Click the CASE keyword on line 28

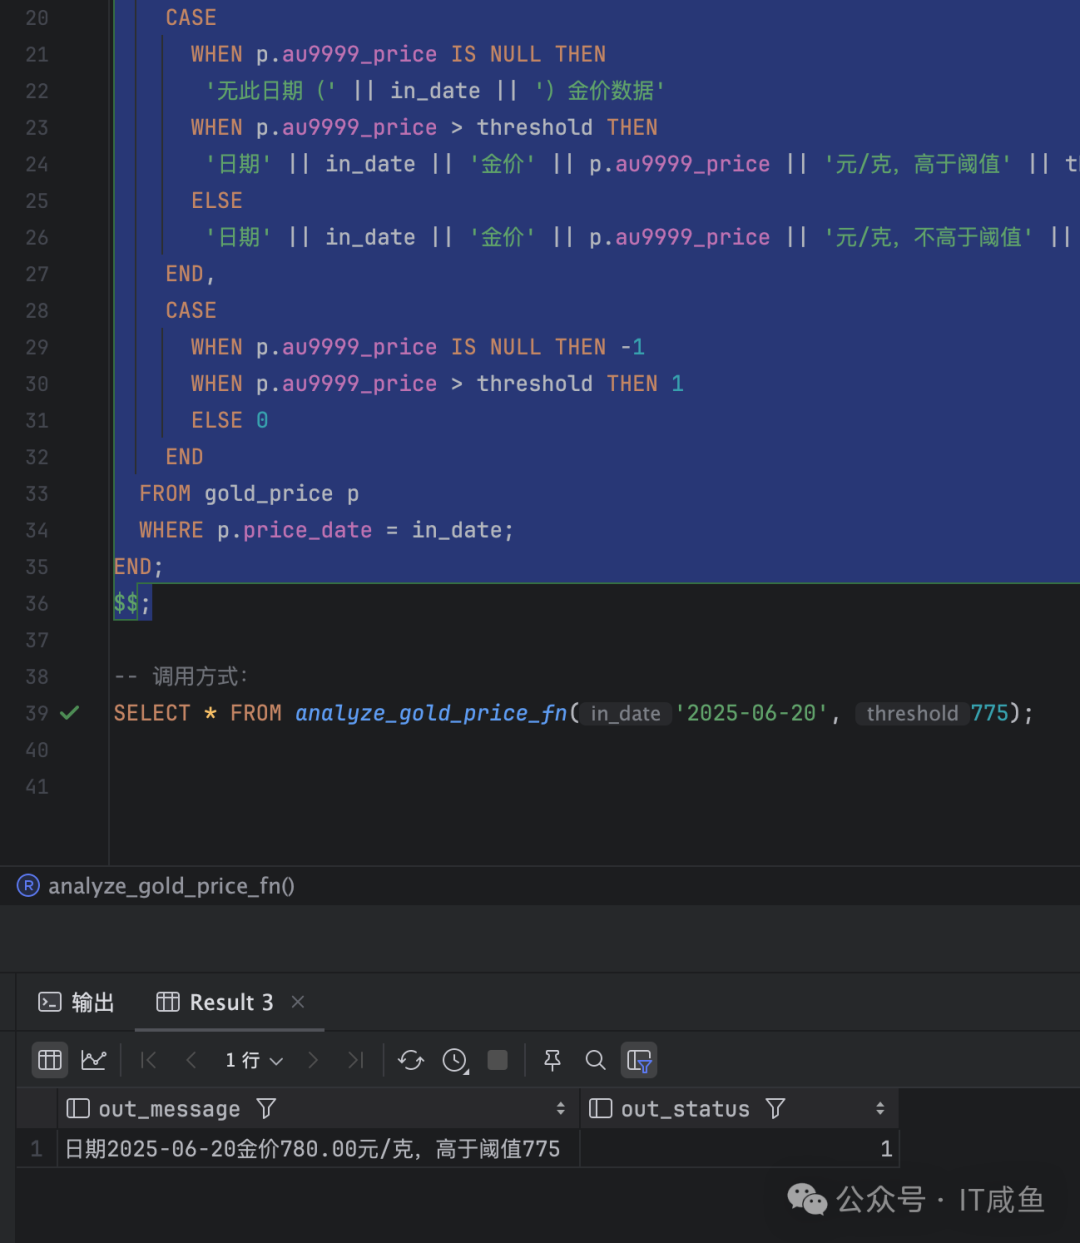tap(191, 310)
